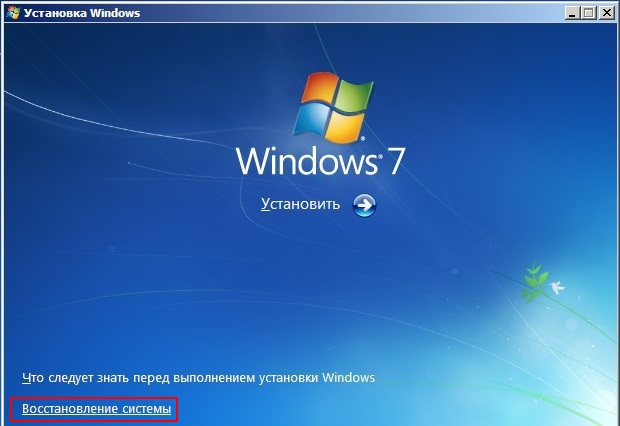This screenshot has width=620, height=426.
Task: Click the blue Install arrow icon
Action: [364, 205]
